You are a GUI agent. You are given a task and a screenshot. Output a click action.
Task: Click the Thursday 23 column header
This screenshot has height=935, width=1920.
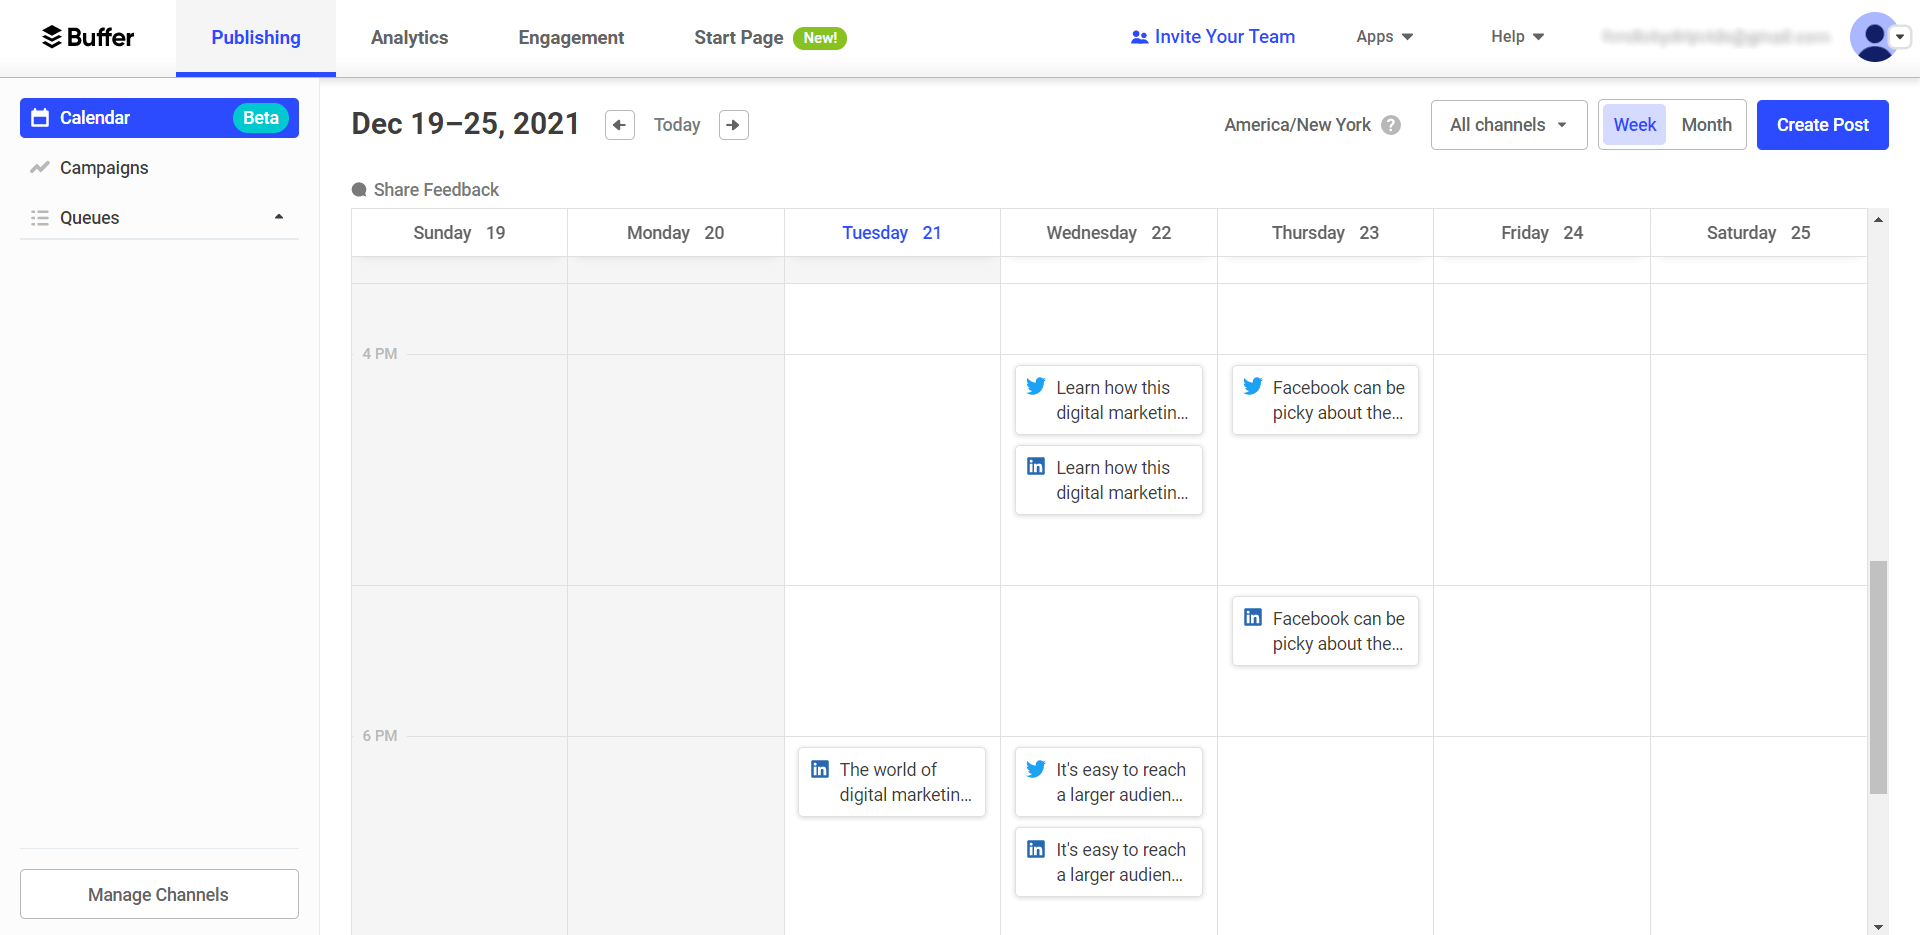coord(1325,233)
